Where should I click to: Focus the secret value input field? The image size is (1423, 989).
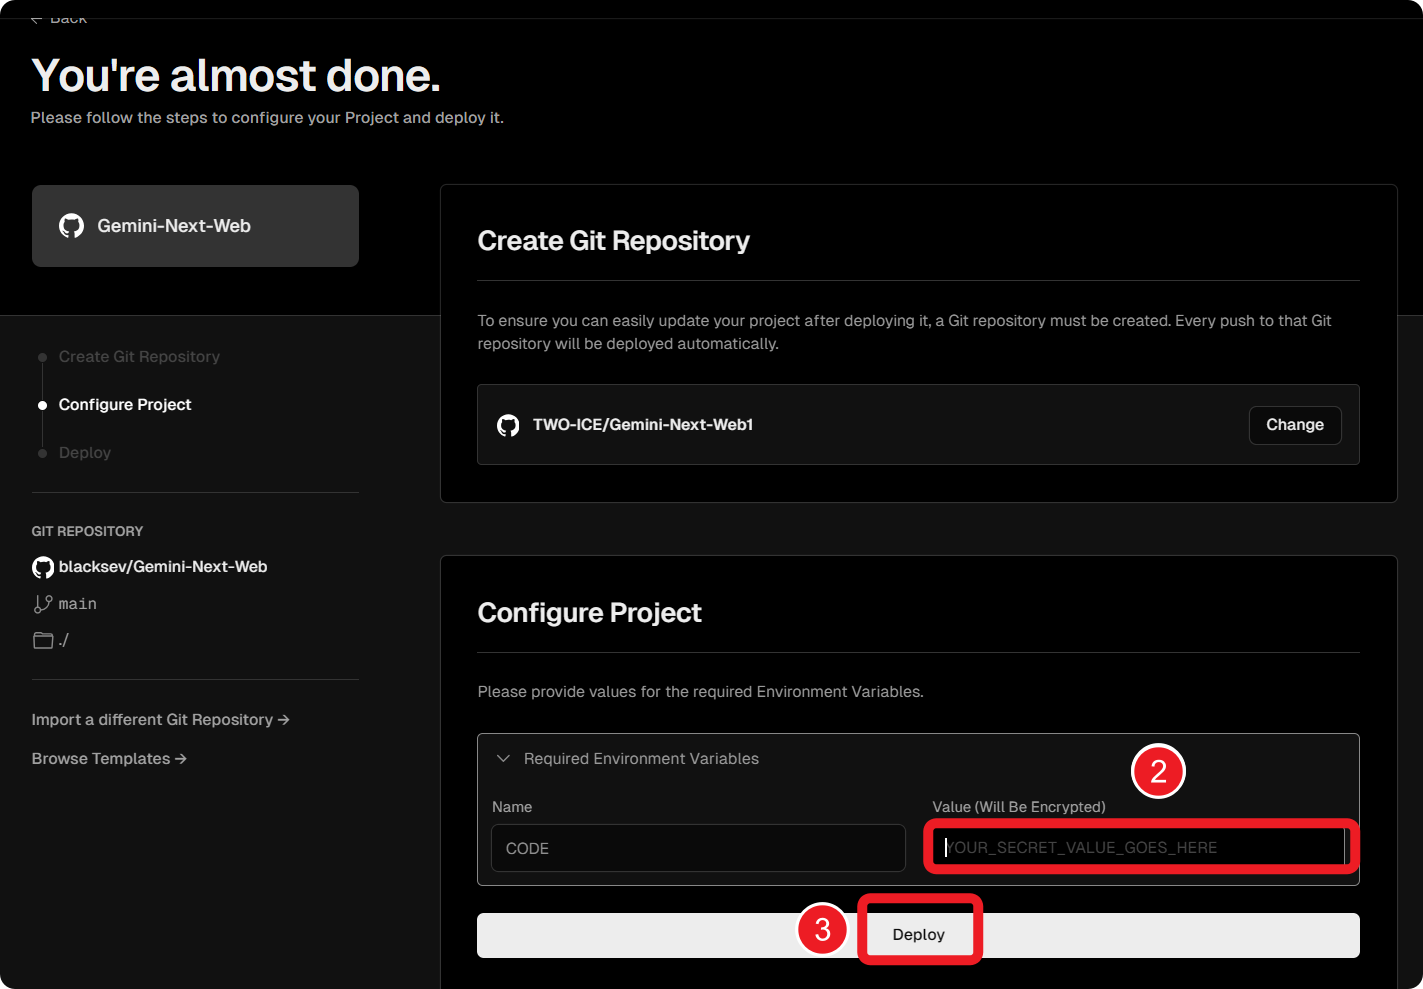click(x=1140, y=848)
